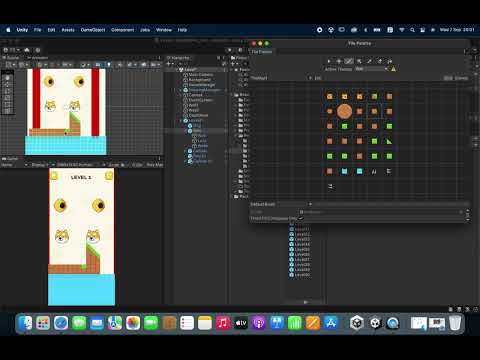Collapse the Assets folder in Project panel
Viewport: 480px width, 360px height.
232,95
